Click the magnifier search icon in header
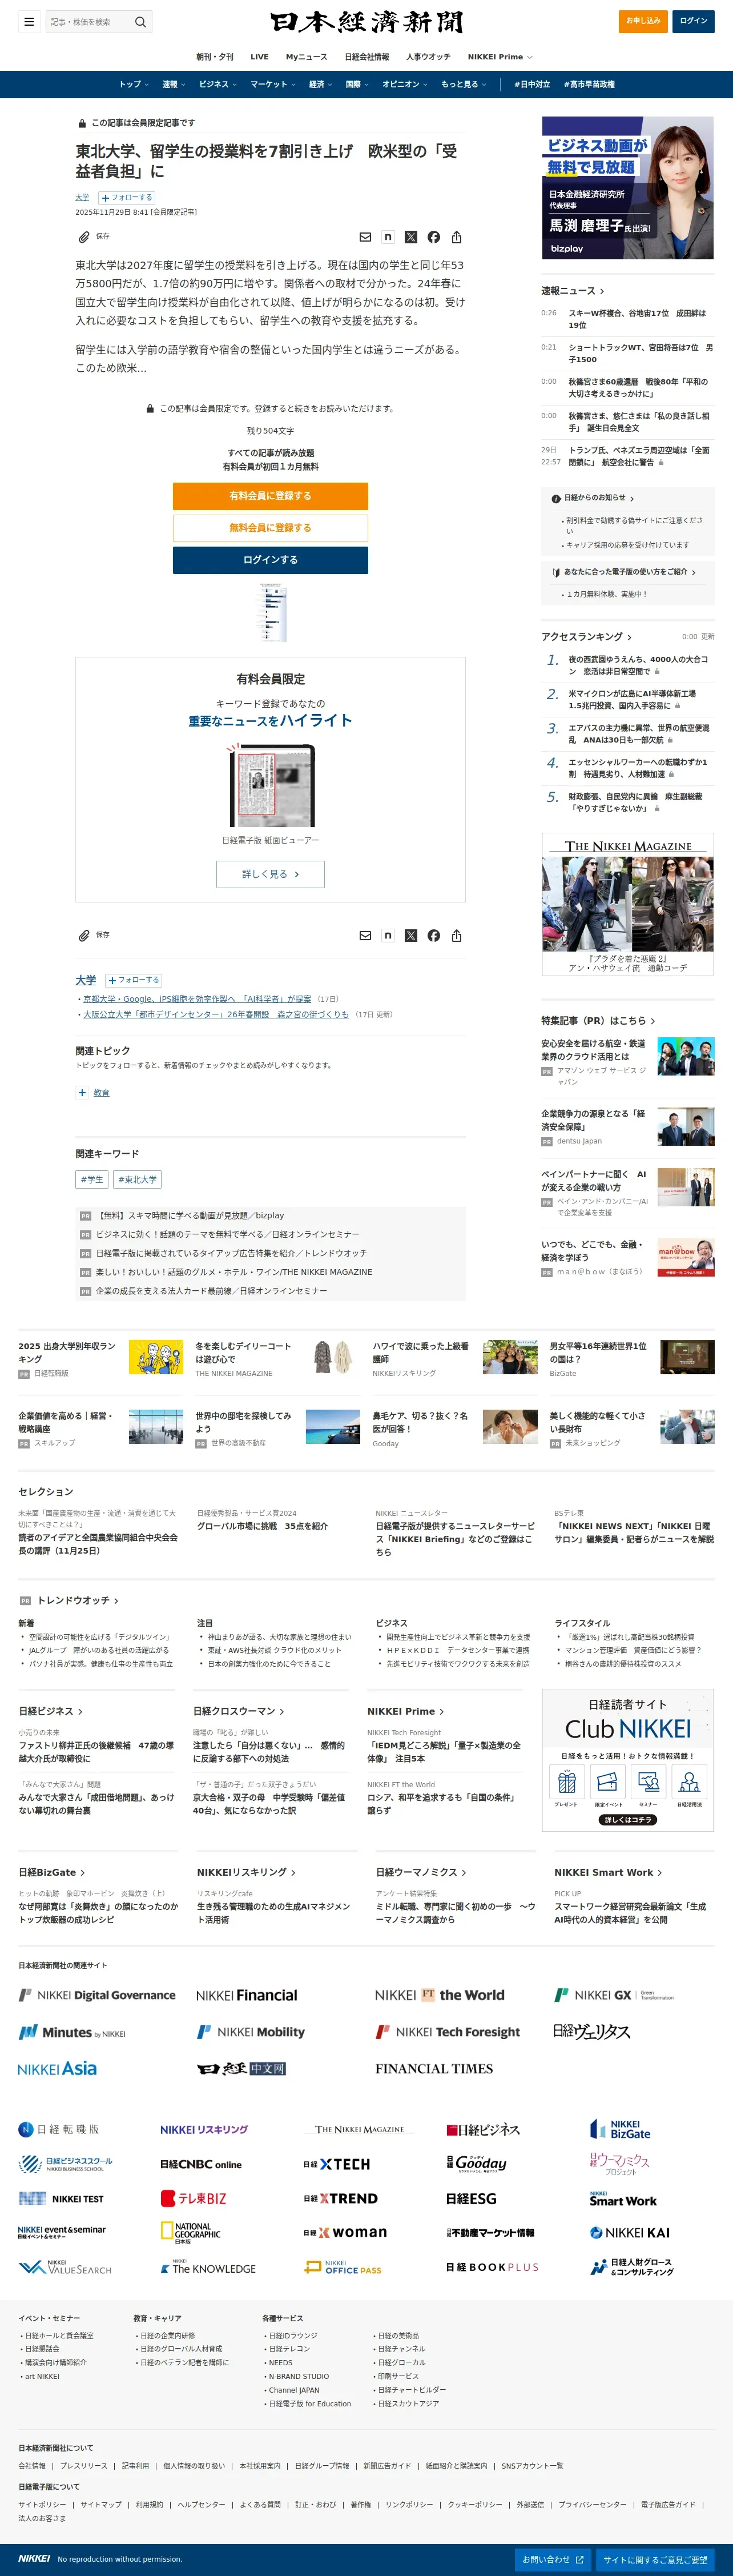The width and height of the screenshot is (733, 2576). click(x=140, y=21)
